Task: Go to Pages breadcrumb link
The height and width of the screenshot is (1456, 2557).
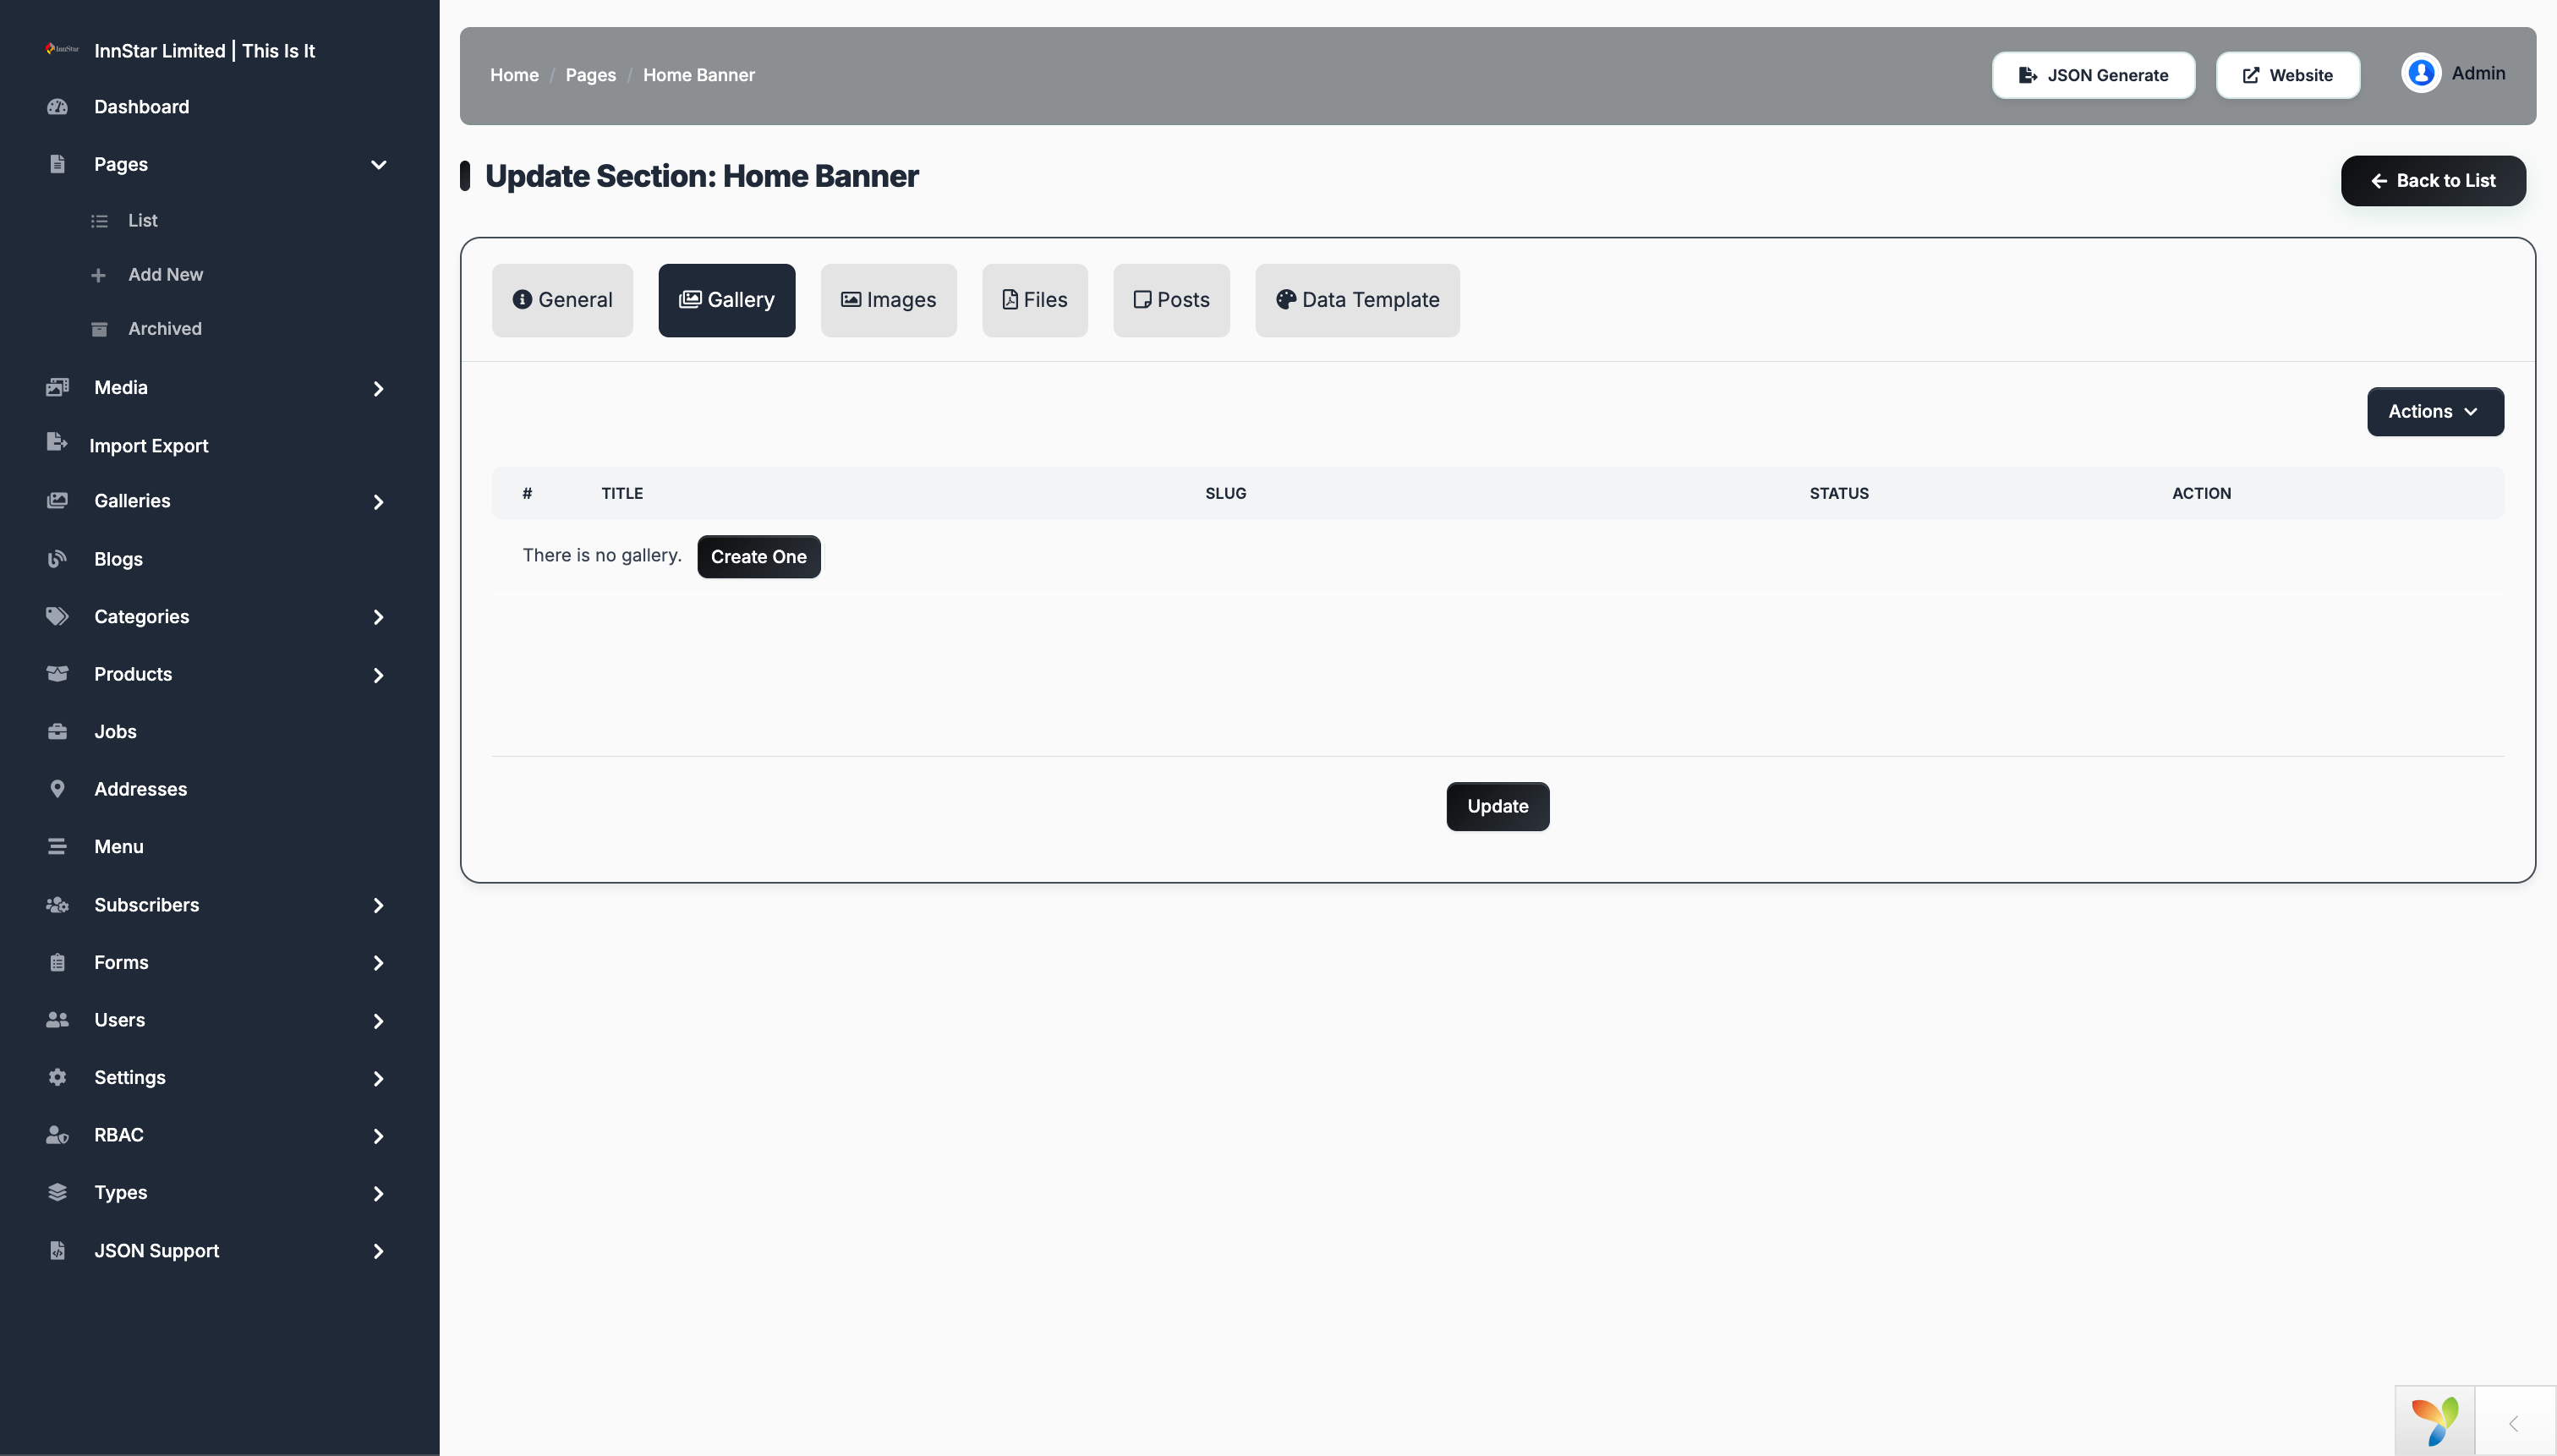Action: [x=590, y=75]
